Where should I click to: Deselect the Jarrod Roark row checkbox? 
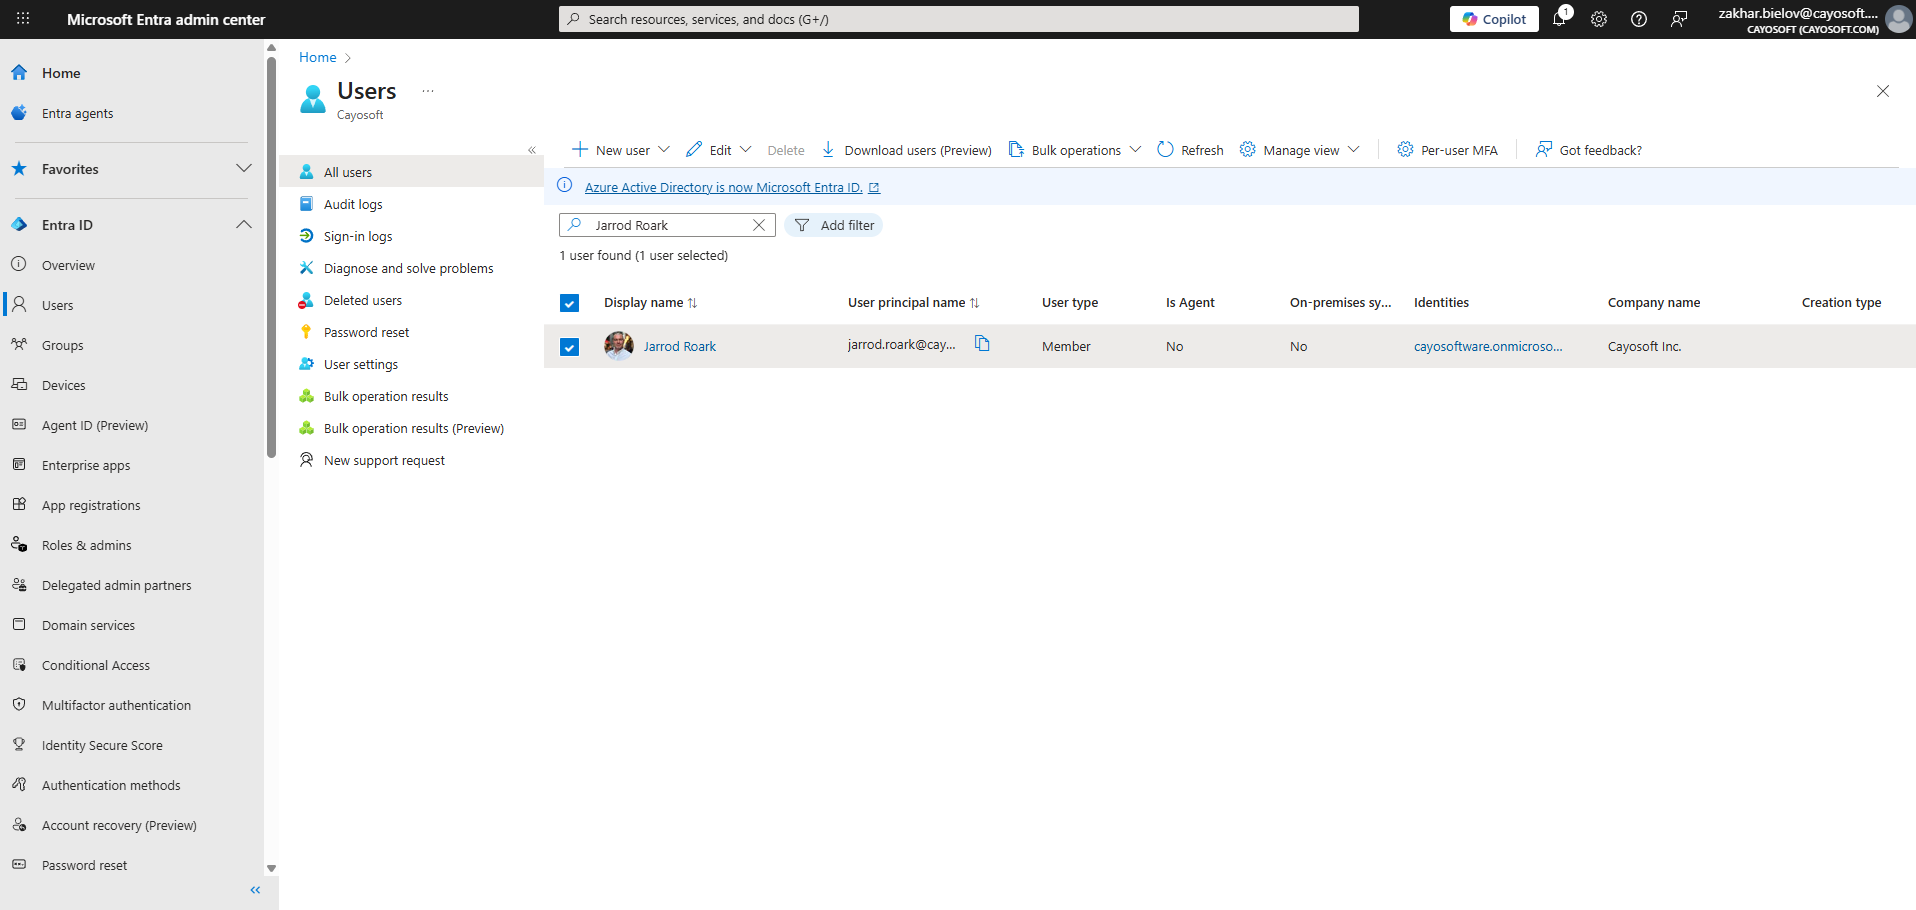(x=570, y=347)
